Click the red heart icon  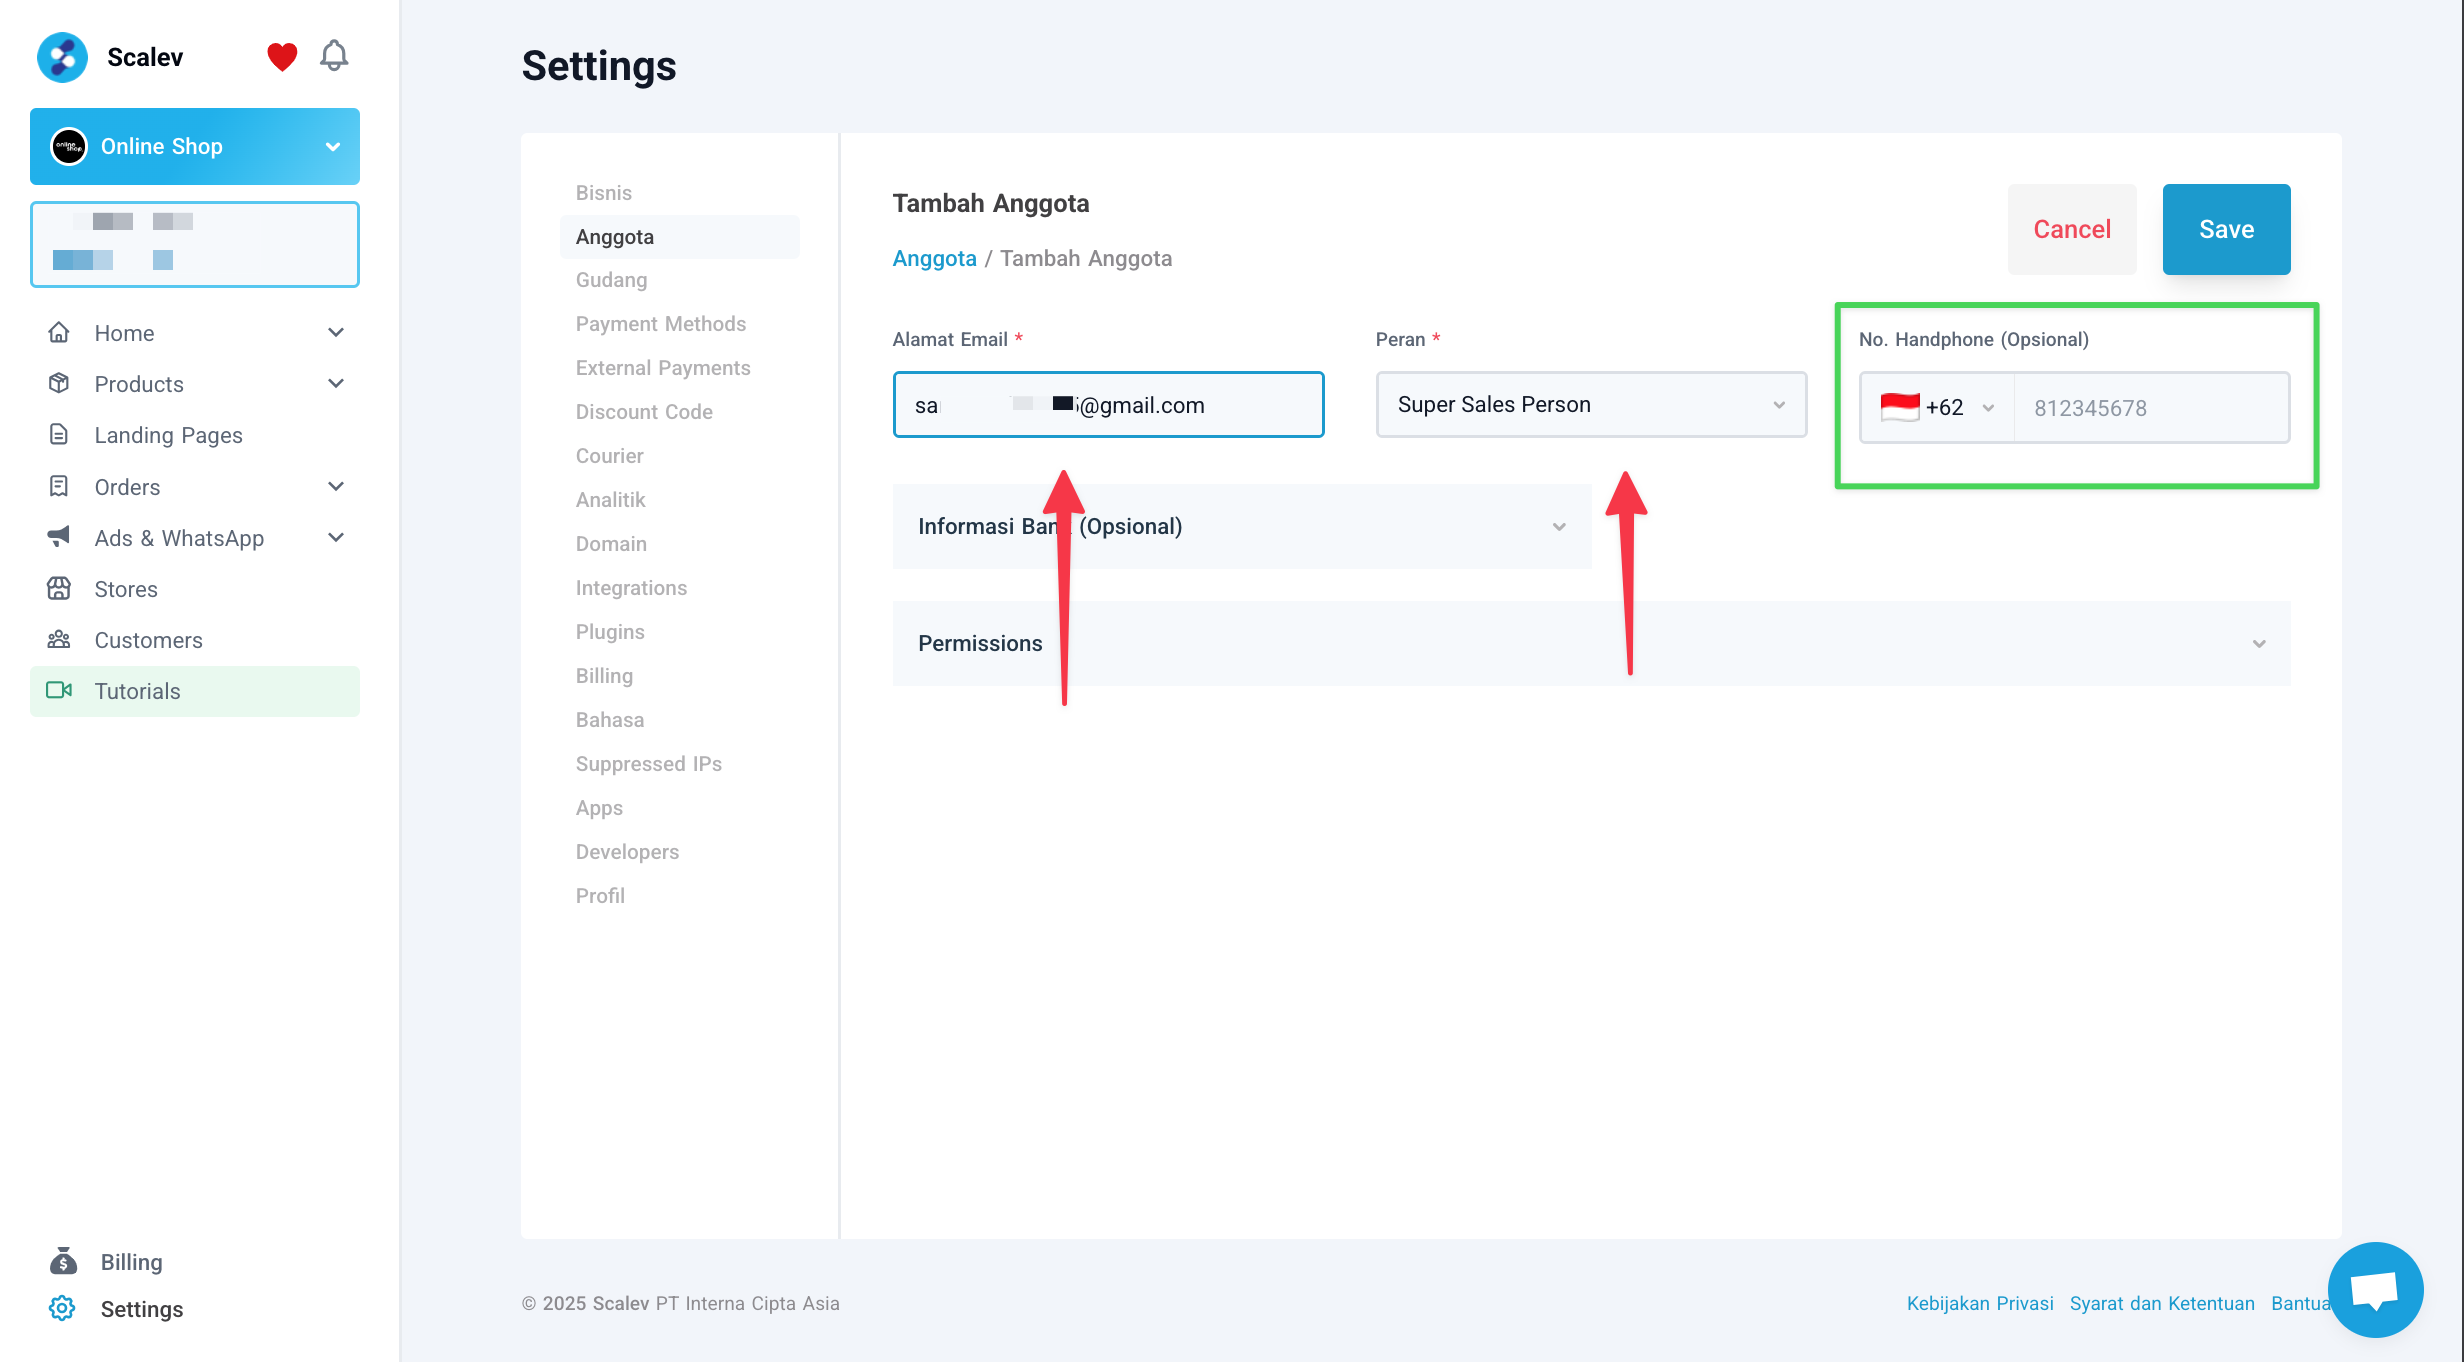pyautogui.click(x=282, y=57)
